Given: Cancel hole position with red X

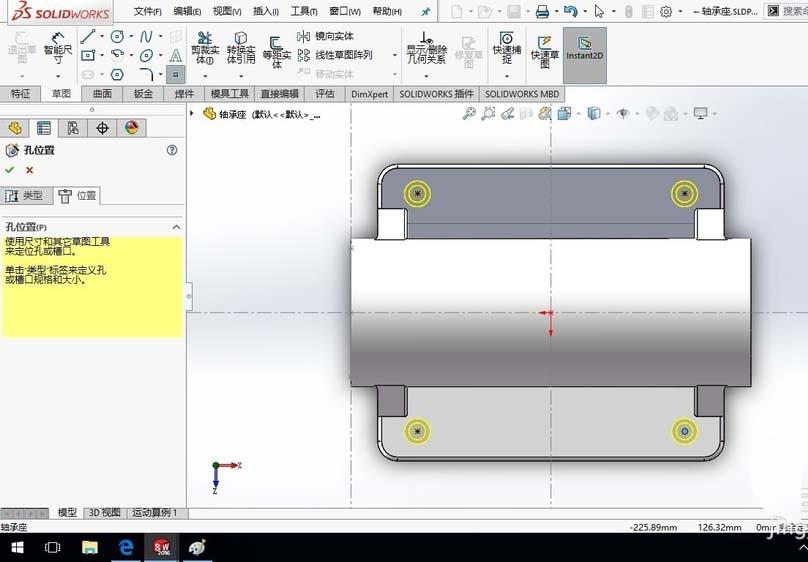Looking at the screenshot, I should click(29, 170).
